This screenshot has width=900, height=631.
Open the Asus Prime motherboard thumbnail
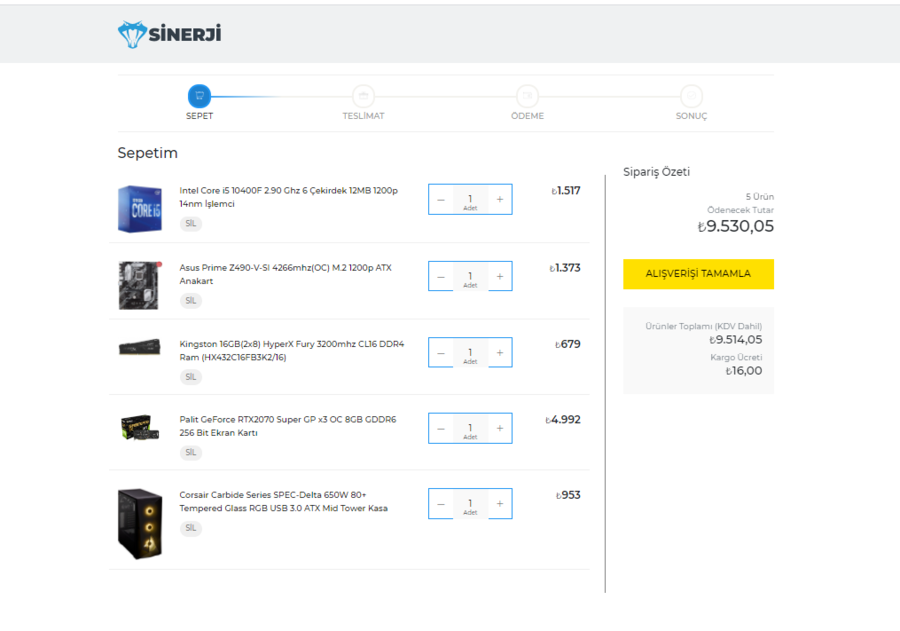tap(139, 285)
